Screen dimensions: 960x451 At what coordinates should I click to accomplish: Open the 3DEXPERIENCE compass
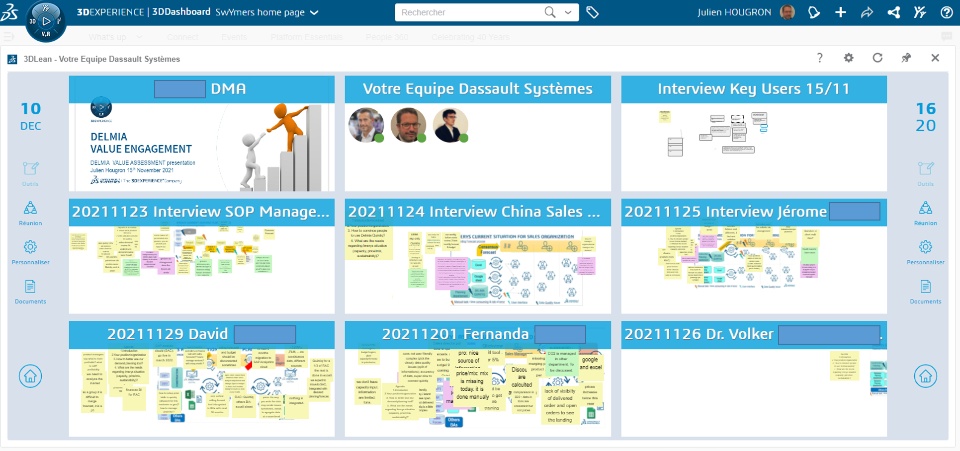point(45,23)
